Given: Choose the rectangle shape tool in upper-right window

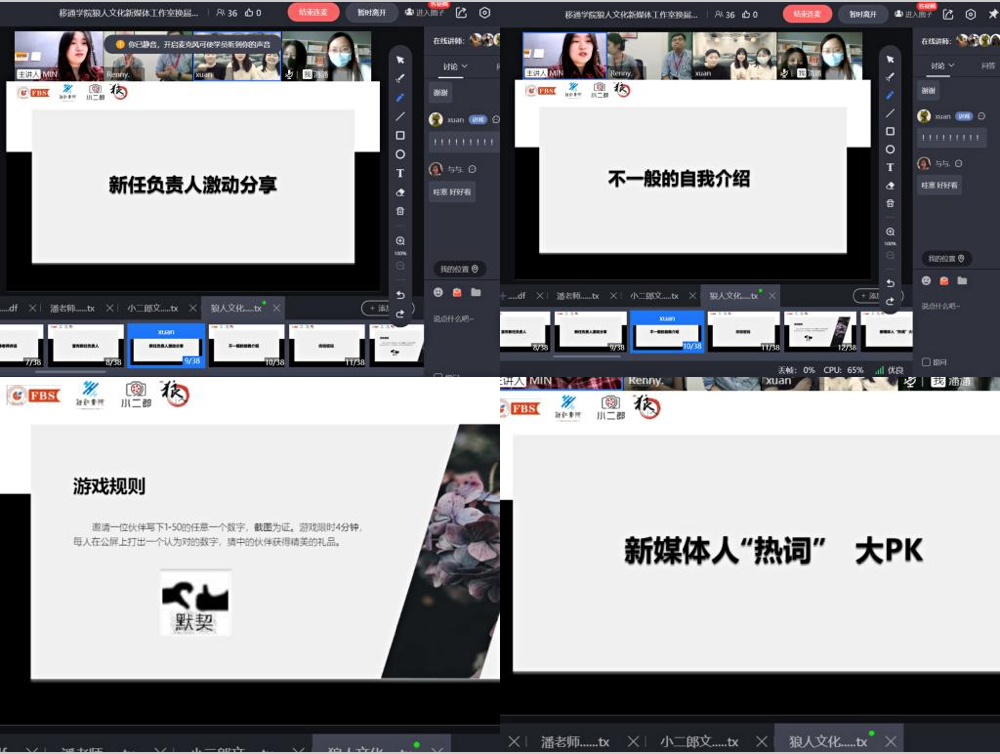Looking at the screenshot, I should click(x=890, y=131).
